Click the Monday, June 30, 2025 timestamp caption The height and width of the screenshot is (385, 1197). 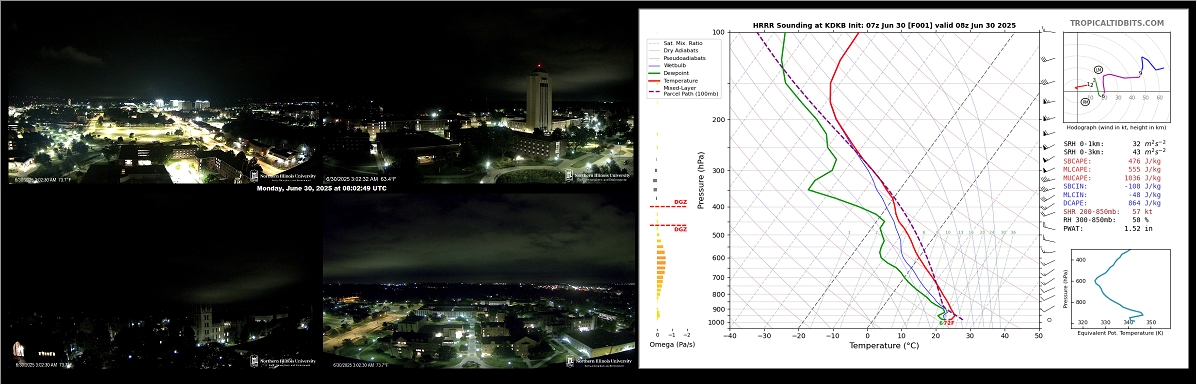[x=321, y=188]
